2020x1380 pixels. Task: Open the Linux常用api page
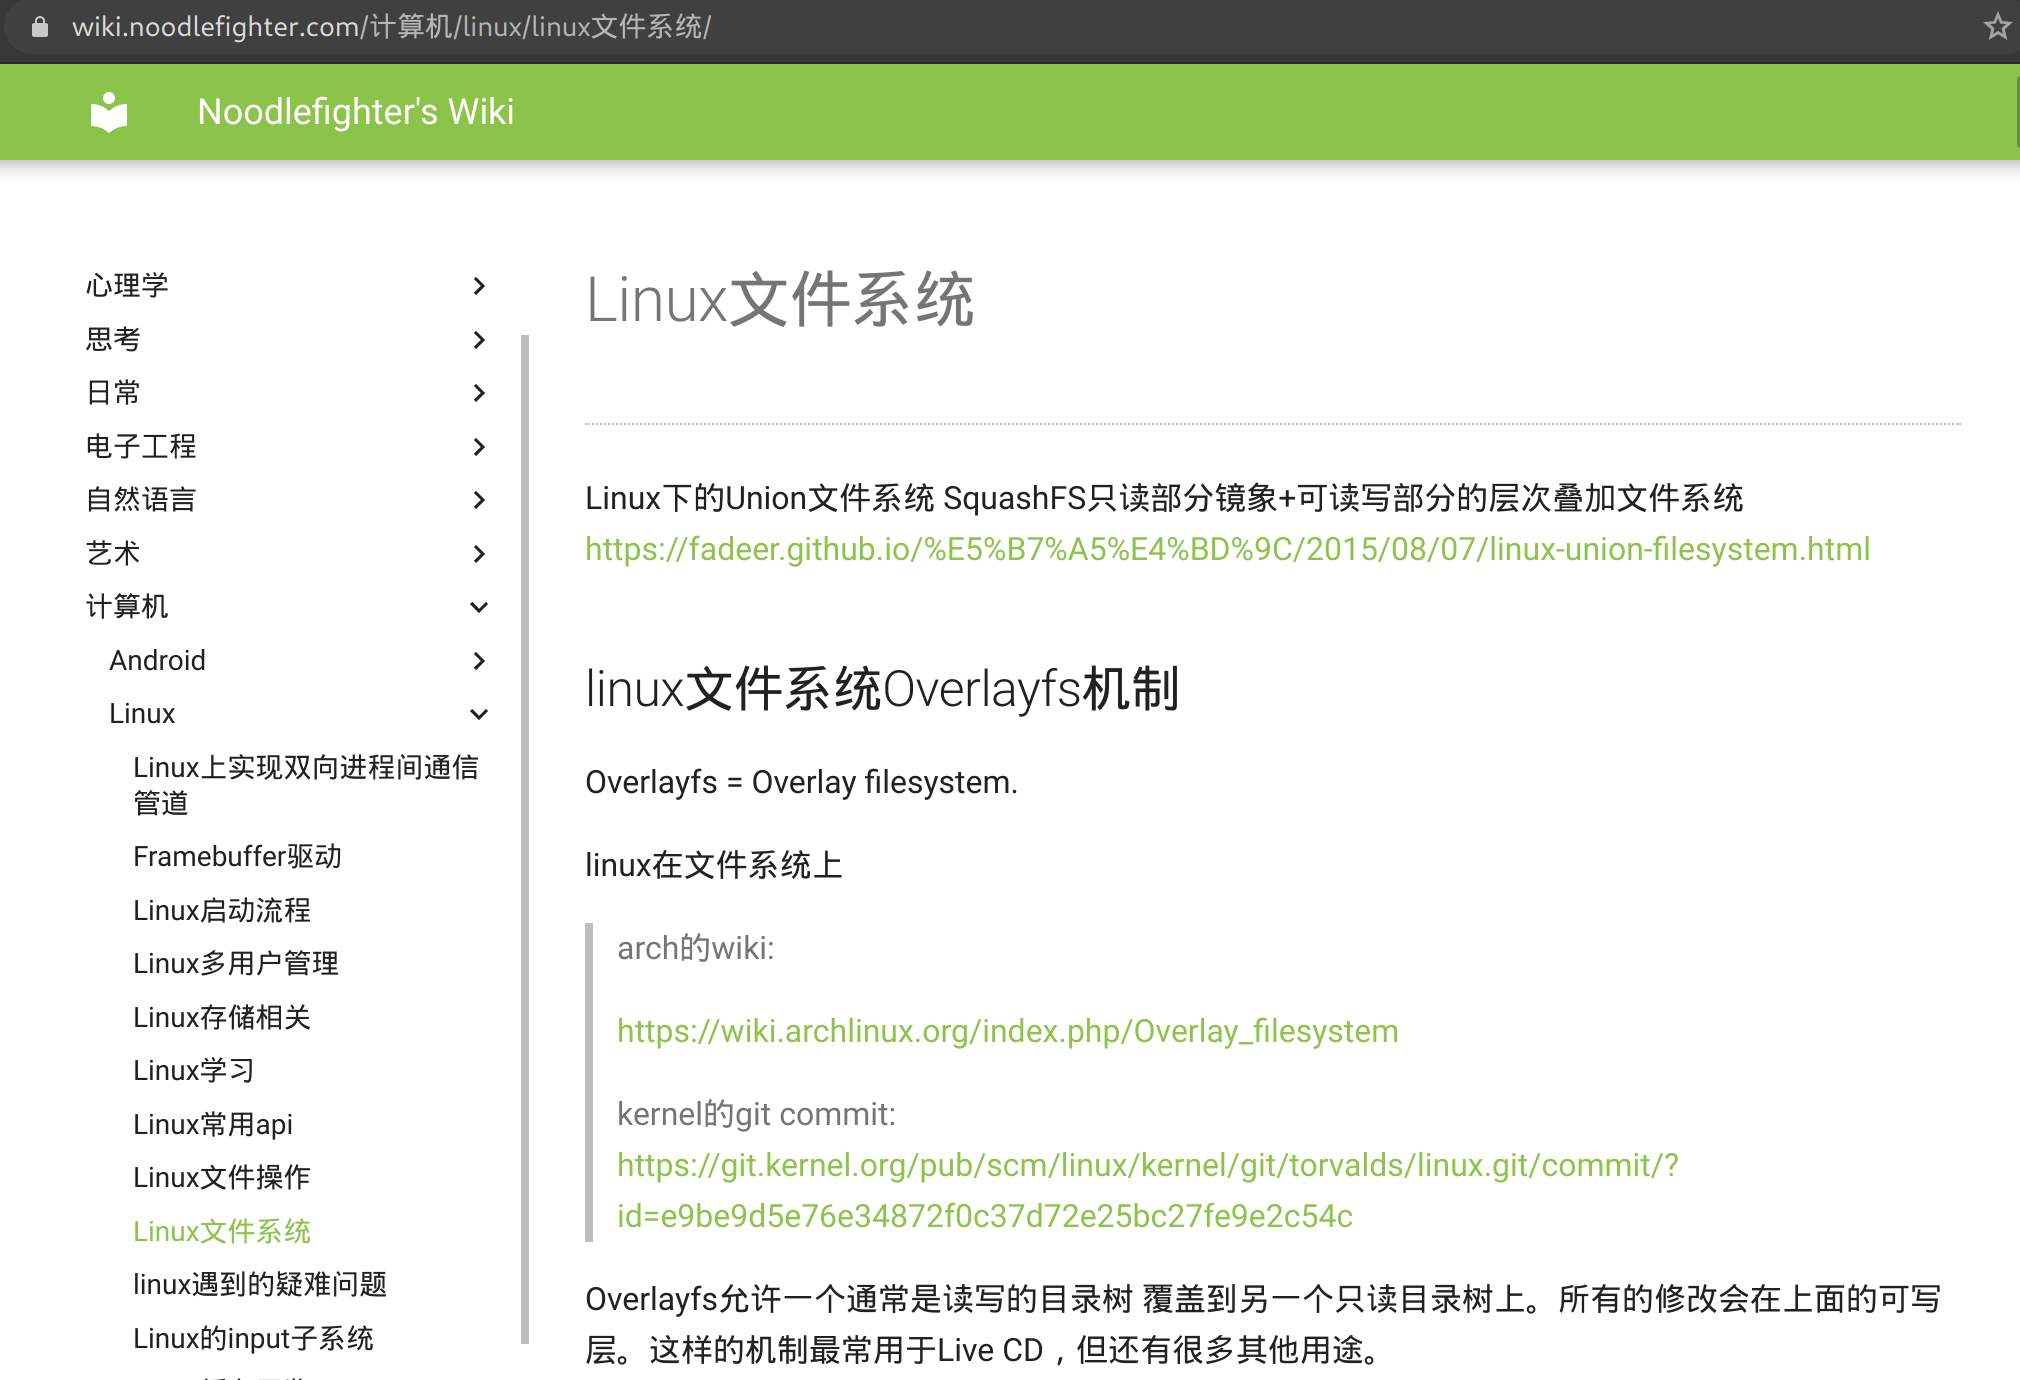pyautogui.click(x=213, y=1125)
